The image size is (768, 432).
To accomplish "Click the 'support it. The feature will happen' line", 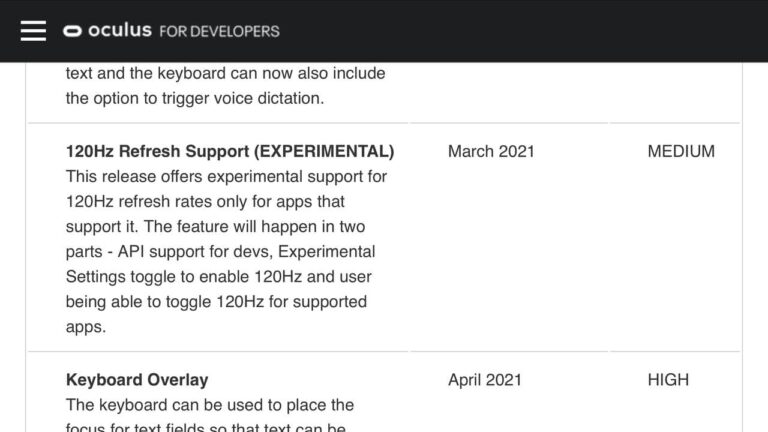I will pyautogui.click(x=218, y=227).
